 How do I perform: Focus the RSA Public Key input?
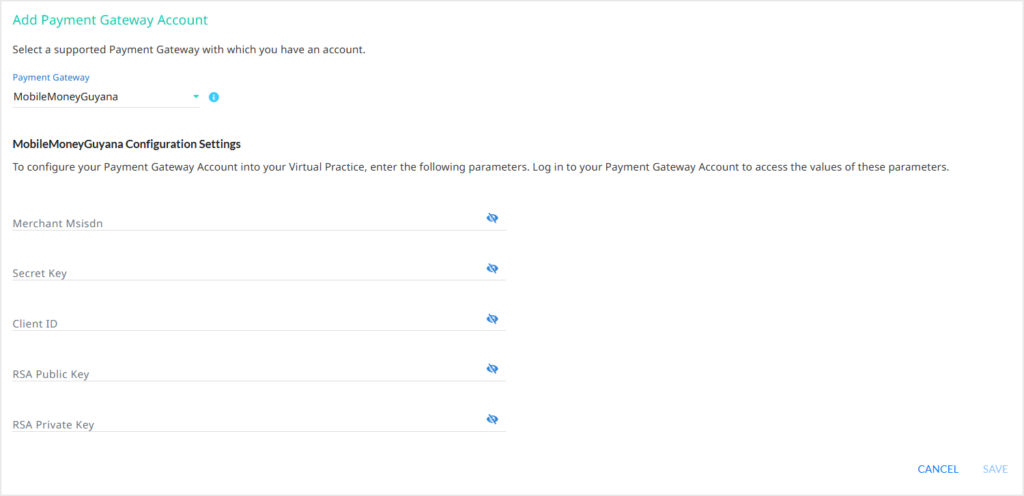tap(248, 374)
